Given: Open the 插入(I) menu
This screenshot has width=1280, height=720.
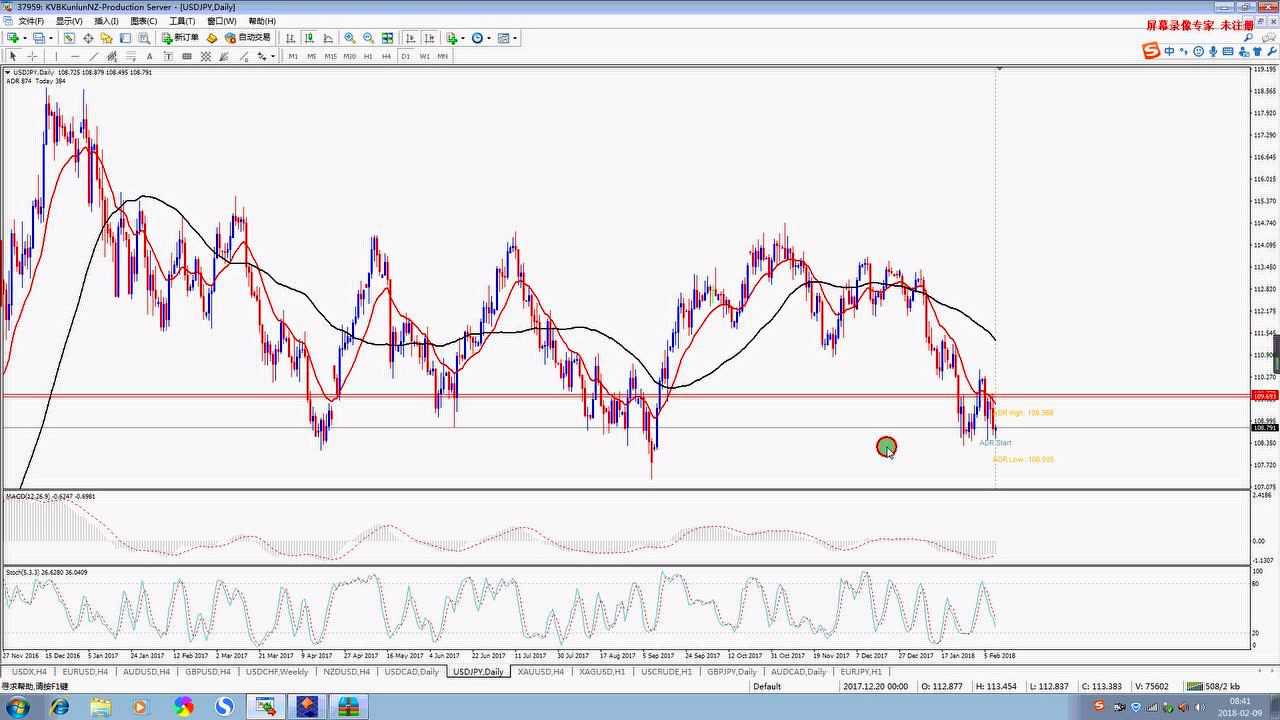Looking at the screenshot, I should (106, 21).
